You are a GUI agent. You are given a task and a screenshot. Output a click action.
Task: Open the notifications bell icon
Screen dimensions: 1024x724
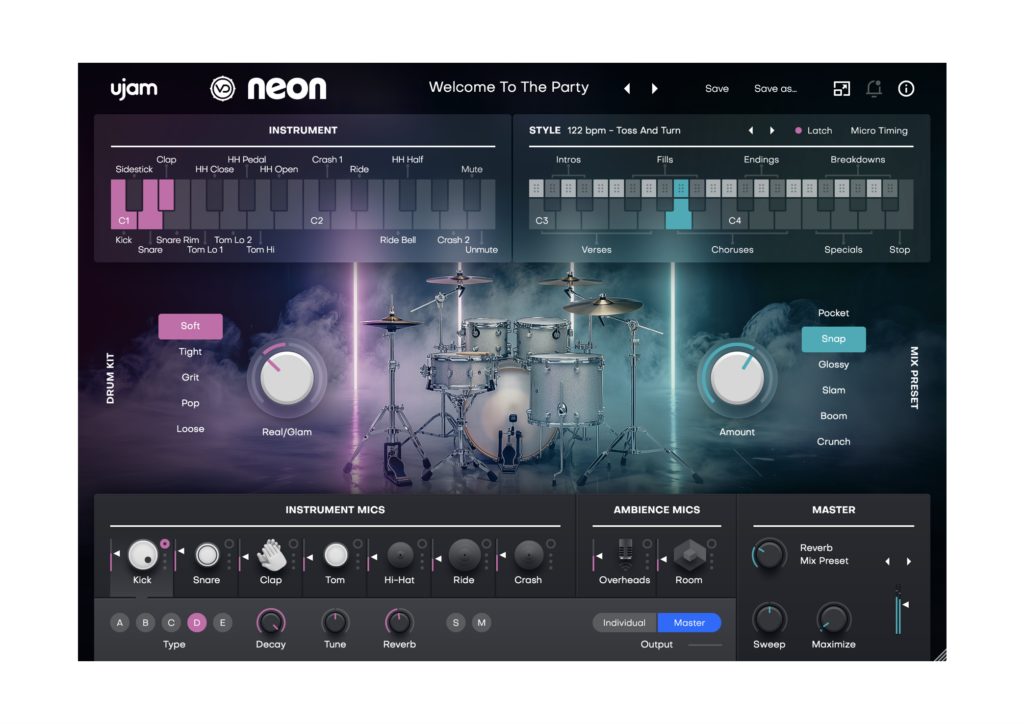[874, 88]
